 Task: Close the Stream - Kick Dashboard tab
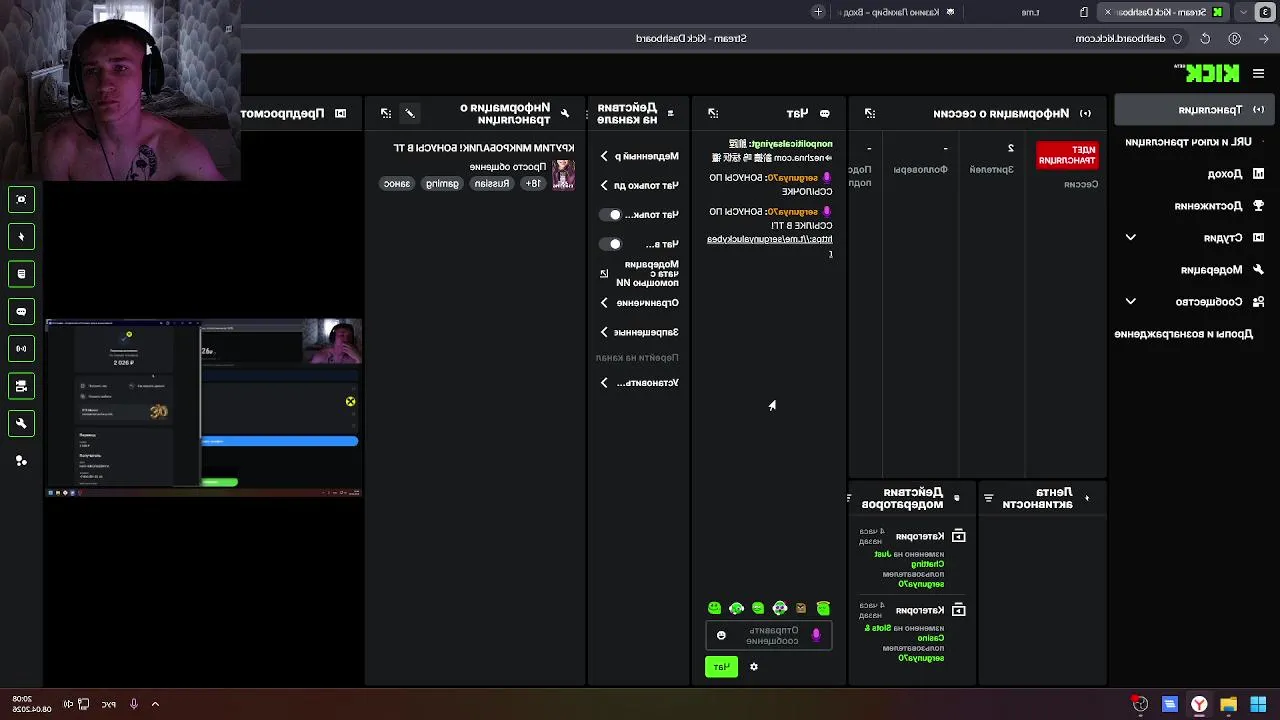[x=1107, y=12]
